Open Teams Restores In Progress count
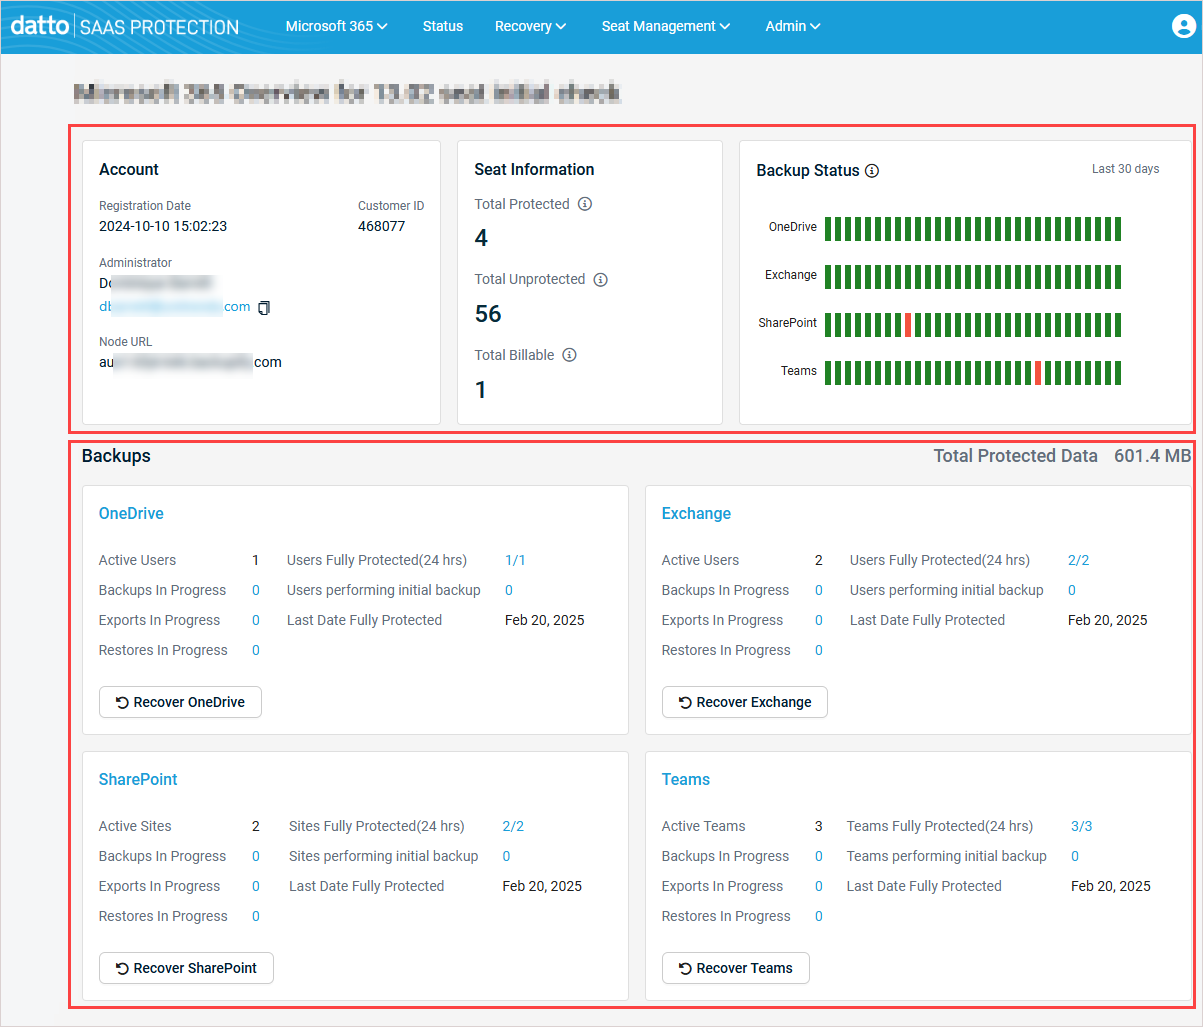 [819, 916]
